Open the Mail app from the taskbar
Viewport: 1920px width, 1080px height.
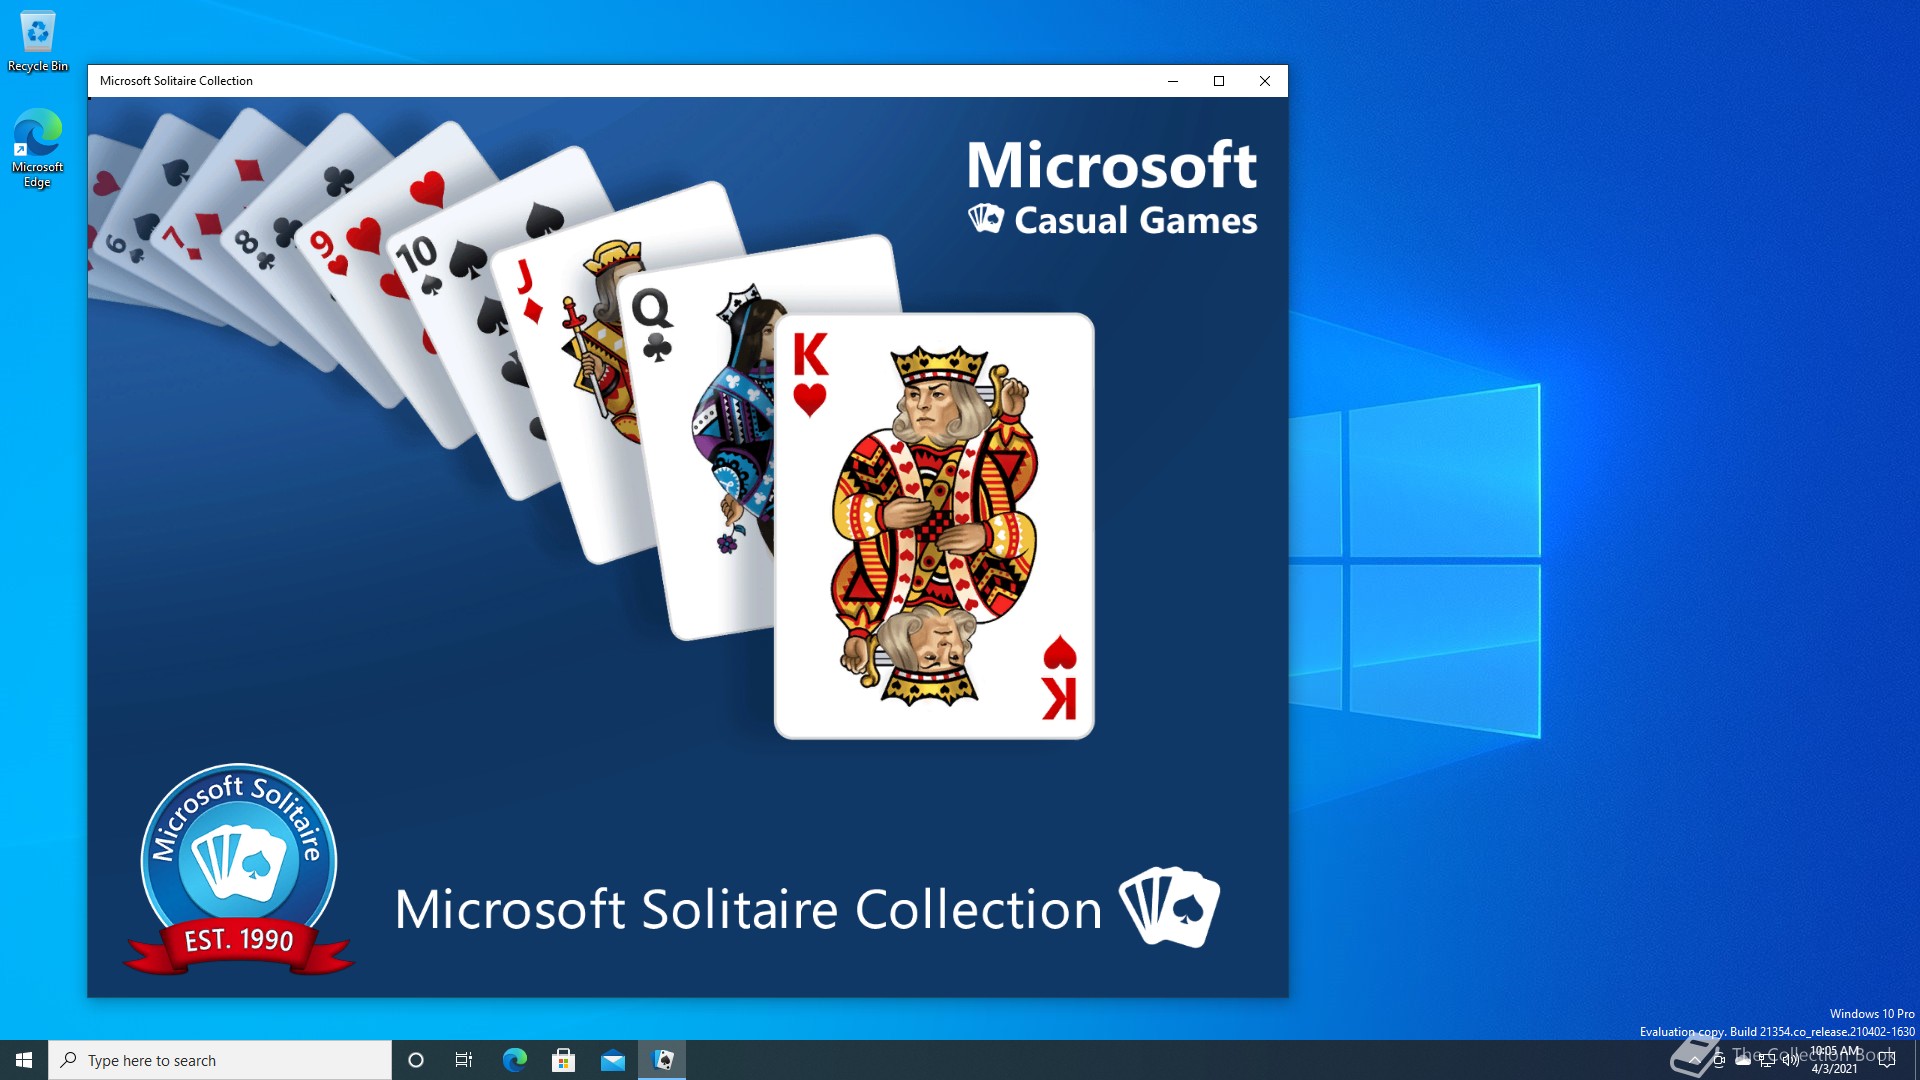click(613, 1060)
